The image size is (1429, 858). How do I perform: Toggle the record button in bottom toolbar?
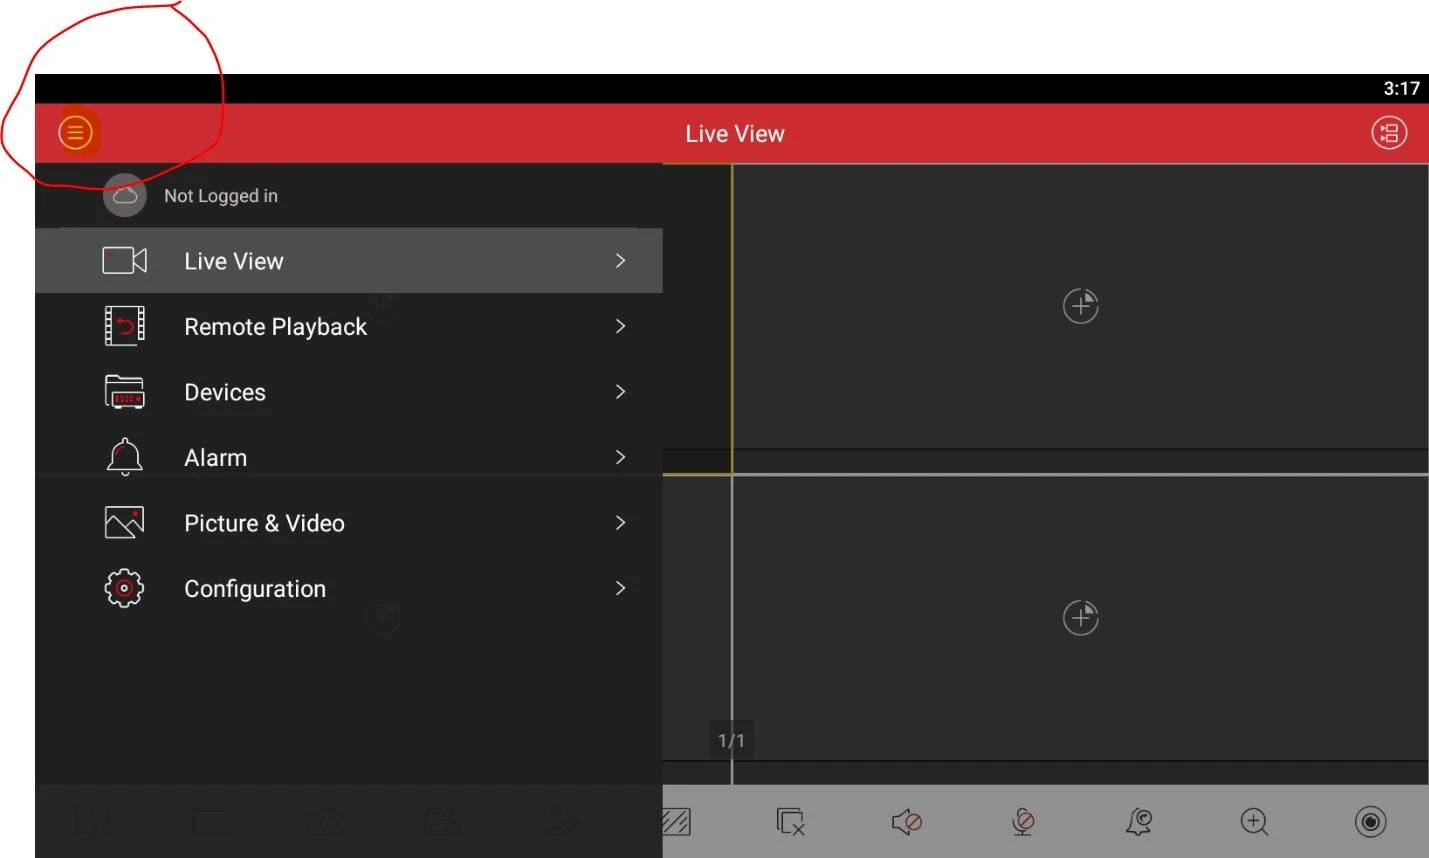pos(1370,822)
